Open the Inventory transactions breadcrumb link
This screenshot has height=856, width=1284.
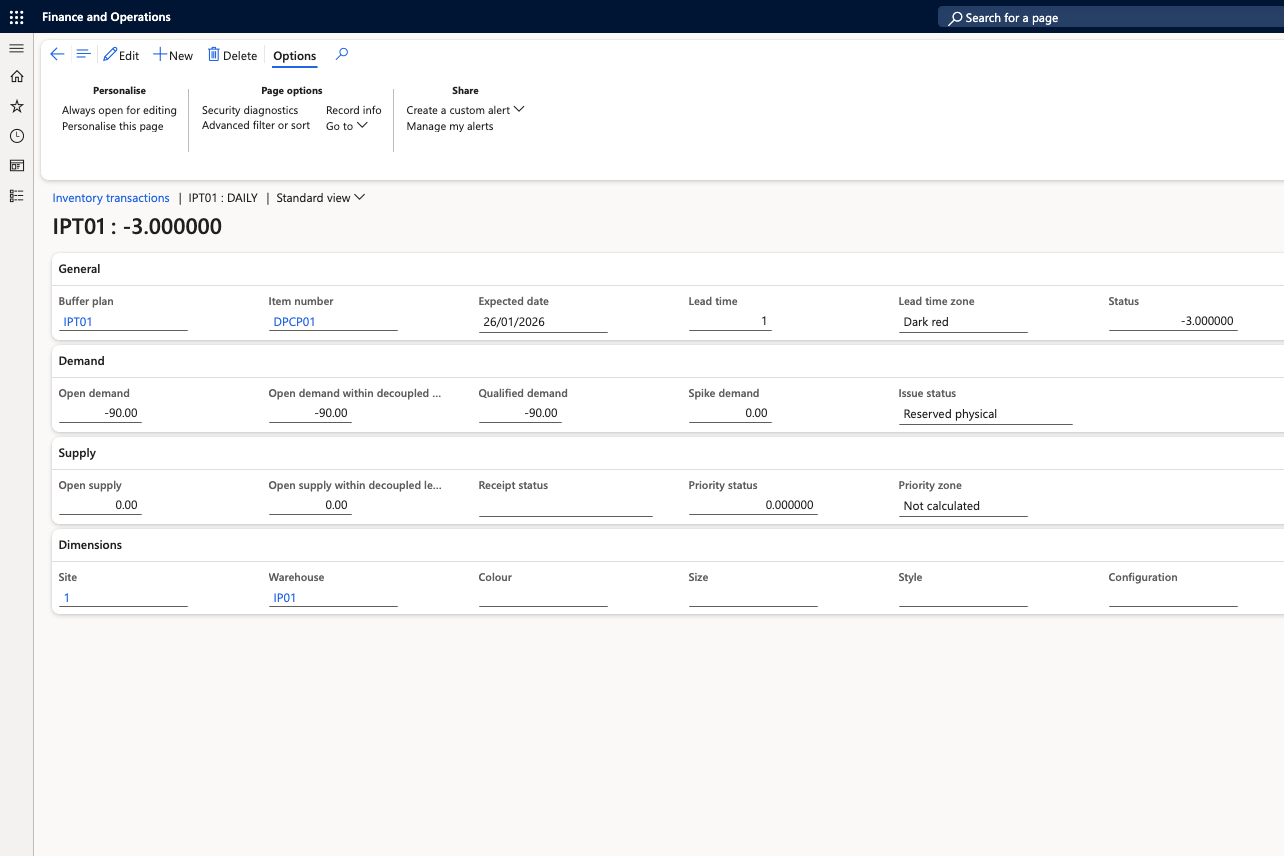coord(111,198)
